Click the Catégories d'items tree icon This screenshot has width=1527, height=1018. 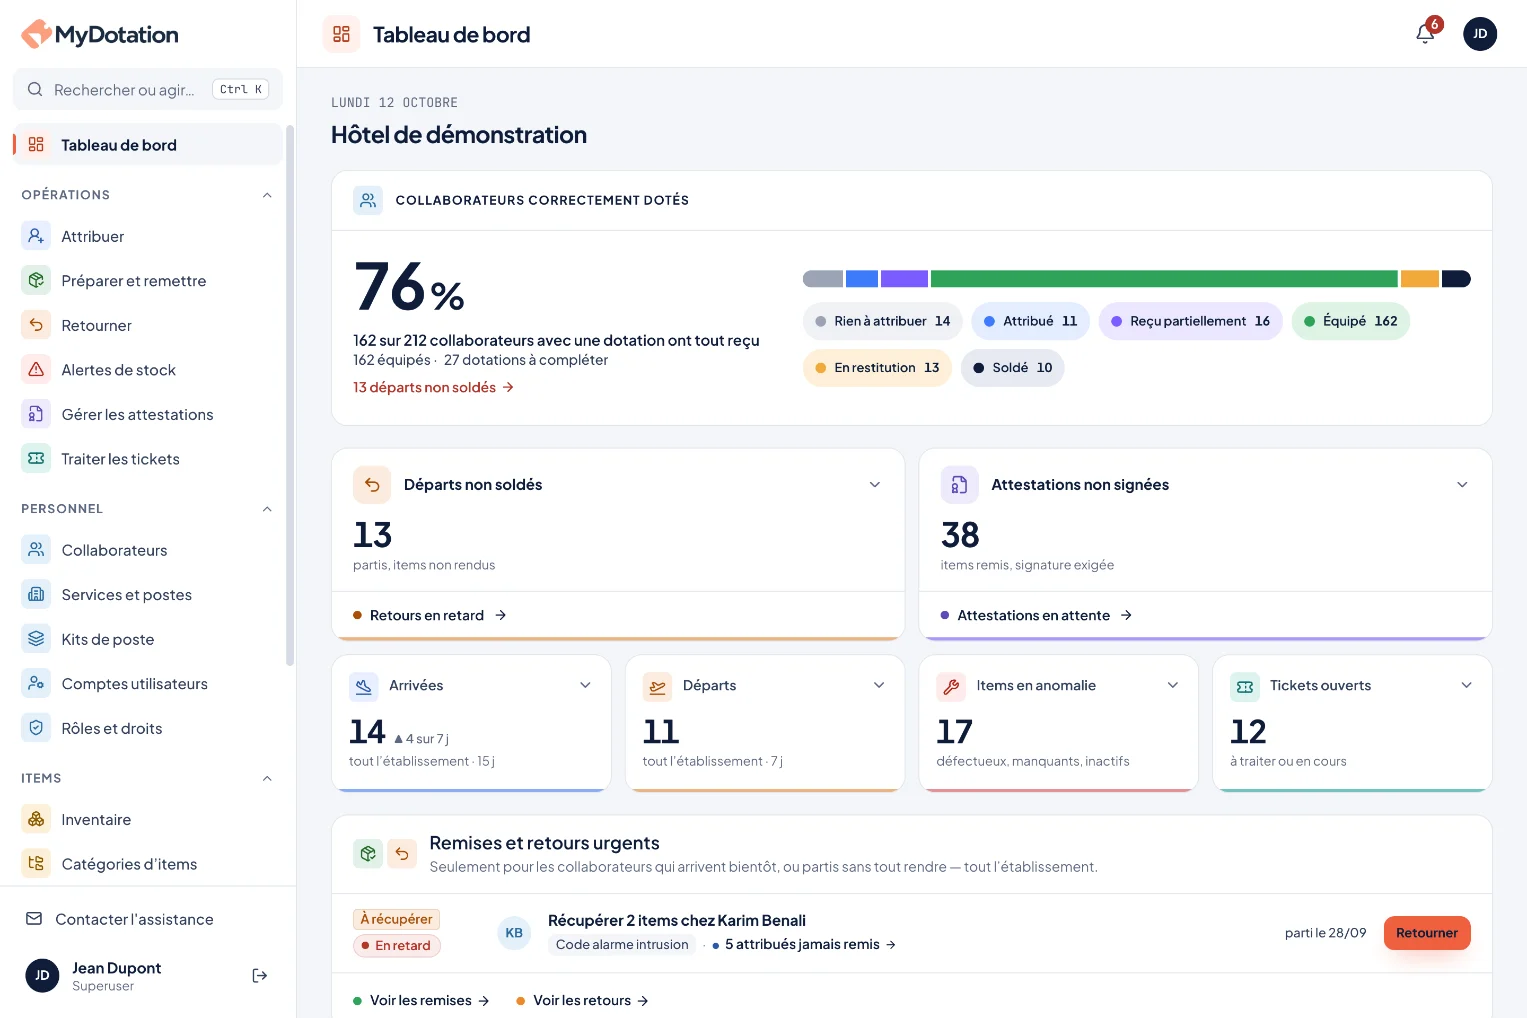[36, 864]
